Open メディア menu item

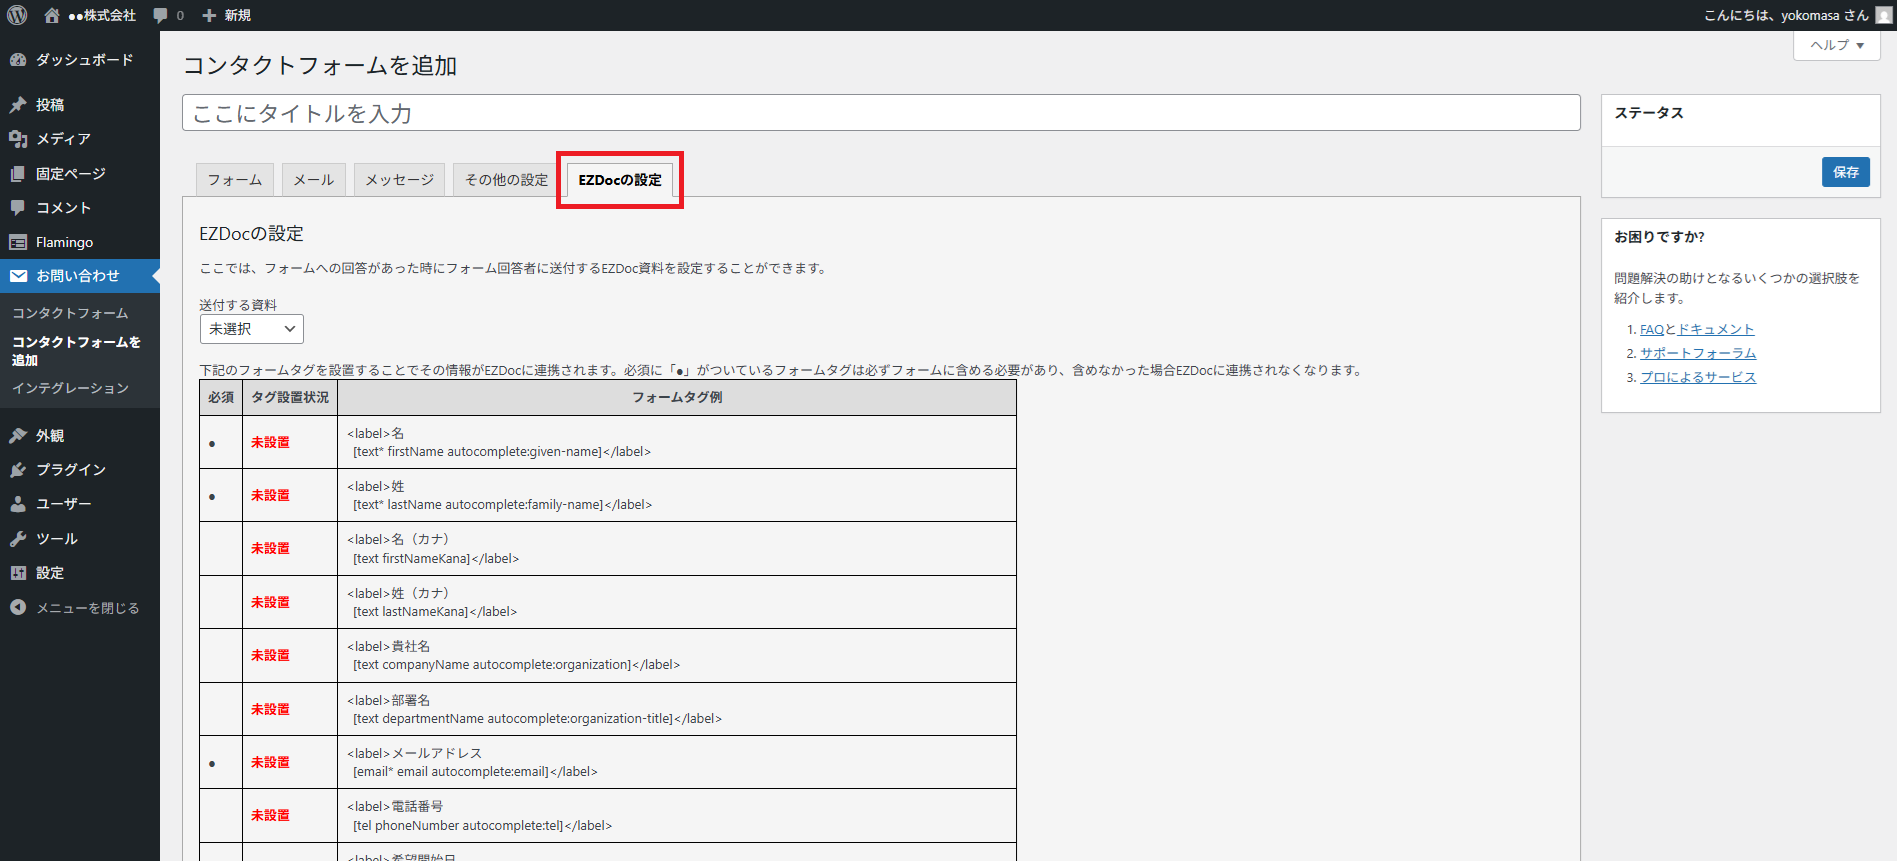point(80,139)
